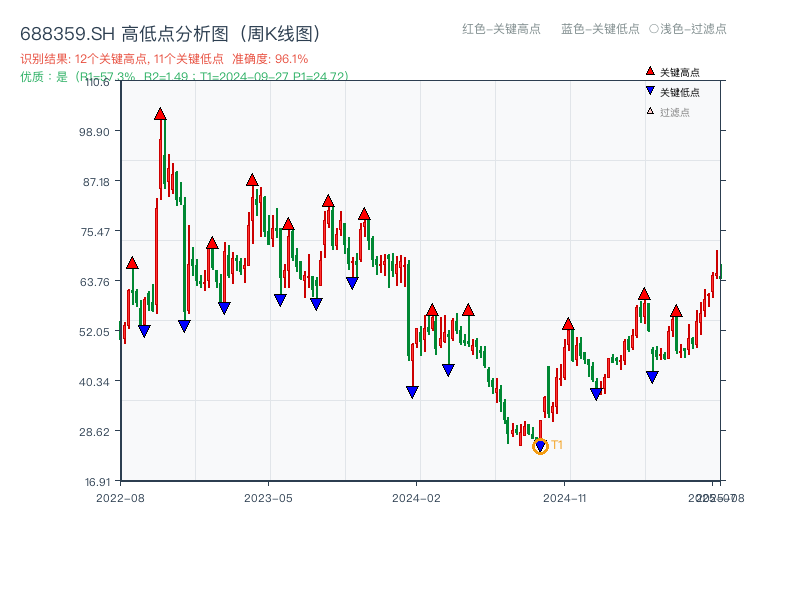This screenshot has width=800, height=600.
Task: Click the red 关键高点 triangle icon in legend
Action: pyautogui.click(x=650, y=70)
